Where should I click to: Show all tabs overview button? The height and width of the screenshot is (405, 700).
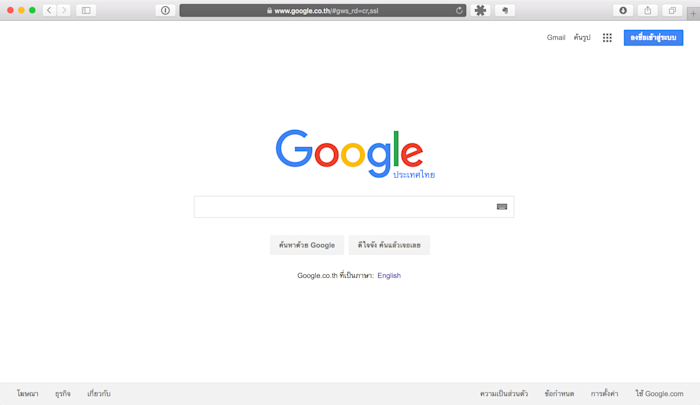(672, 10)
